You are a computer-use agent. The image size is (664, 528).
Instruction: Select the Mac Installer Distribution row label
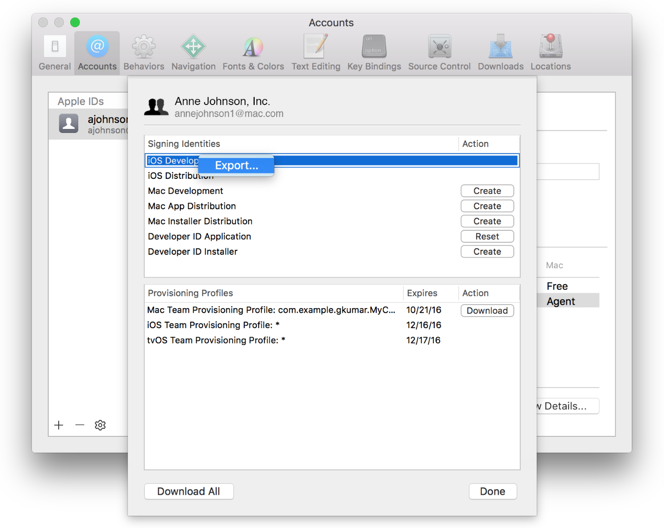[x=200, y=221]
